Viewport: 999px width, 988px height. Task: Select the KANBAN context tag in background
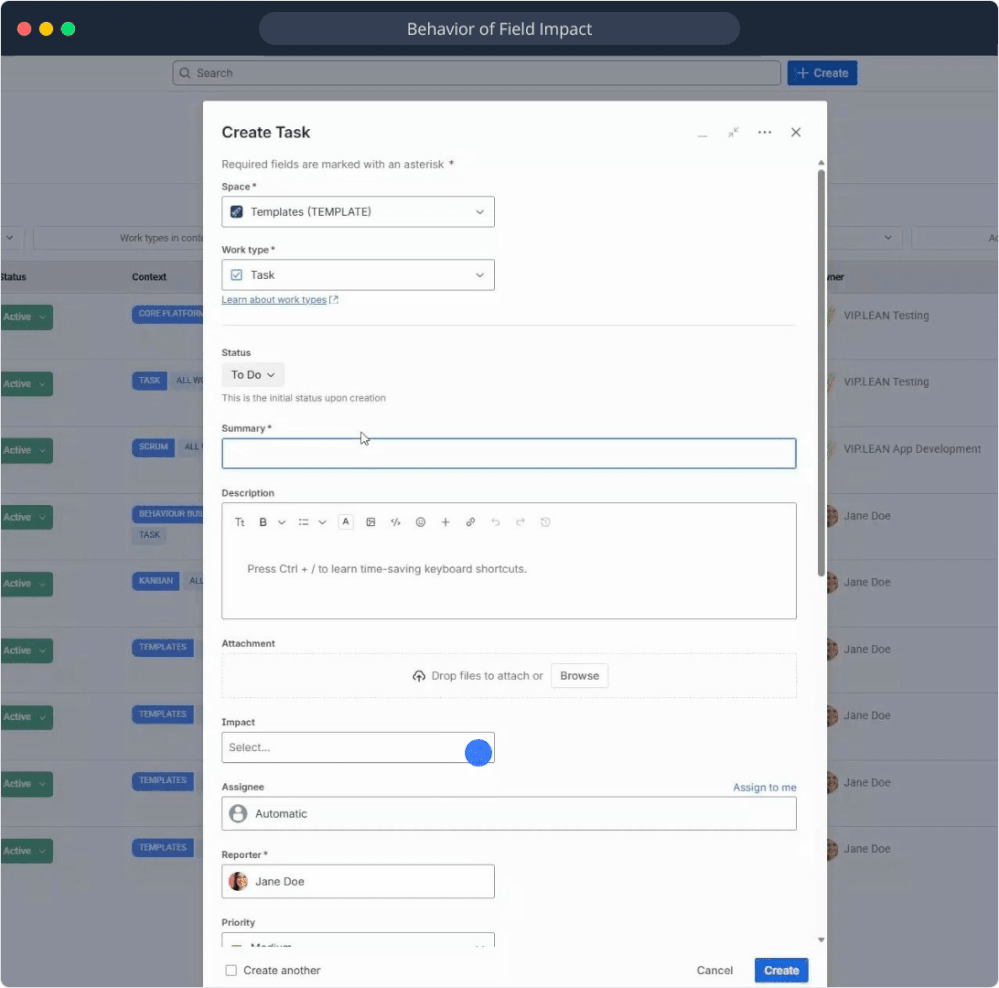pos(155,581)
